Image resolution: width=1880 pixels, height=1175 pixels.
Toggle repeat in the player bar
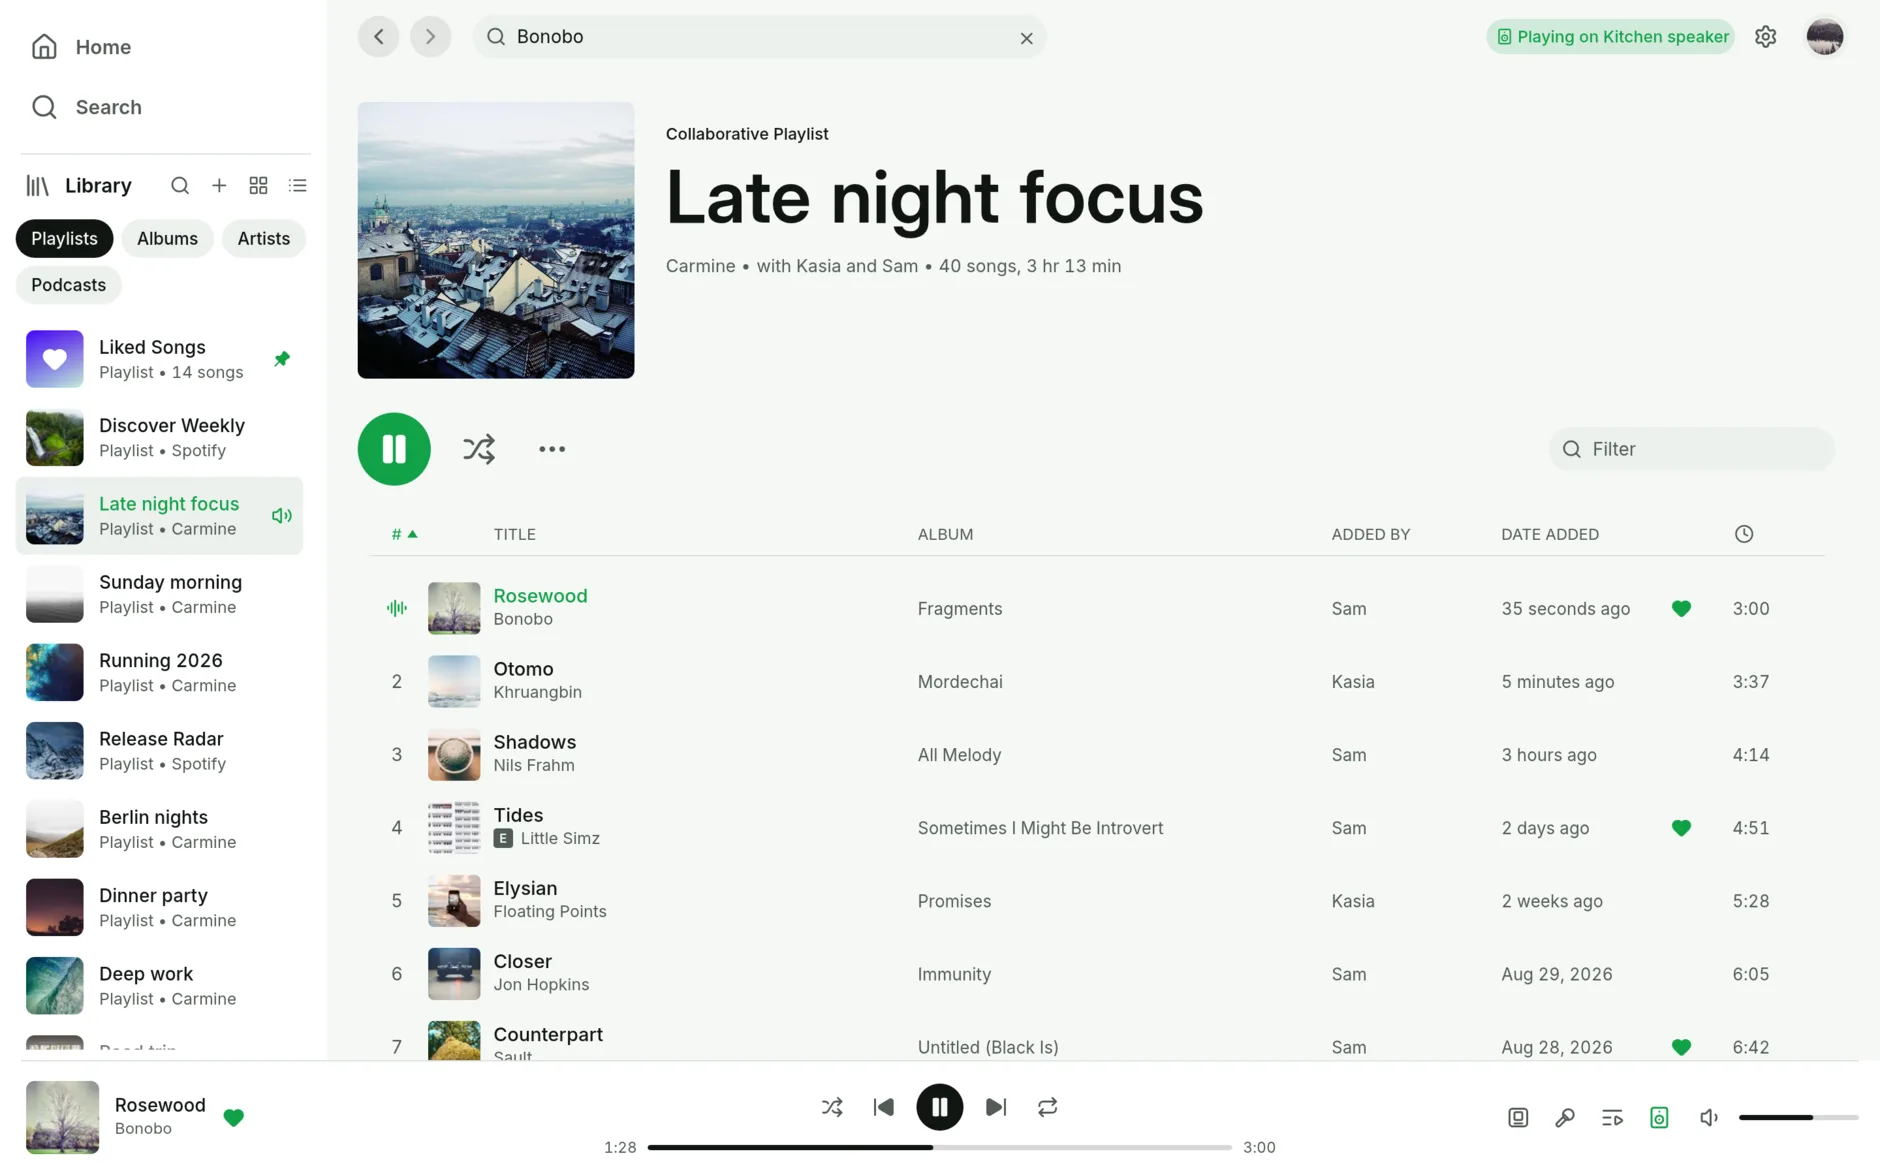point(1048,1107)
